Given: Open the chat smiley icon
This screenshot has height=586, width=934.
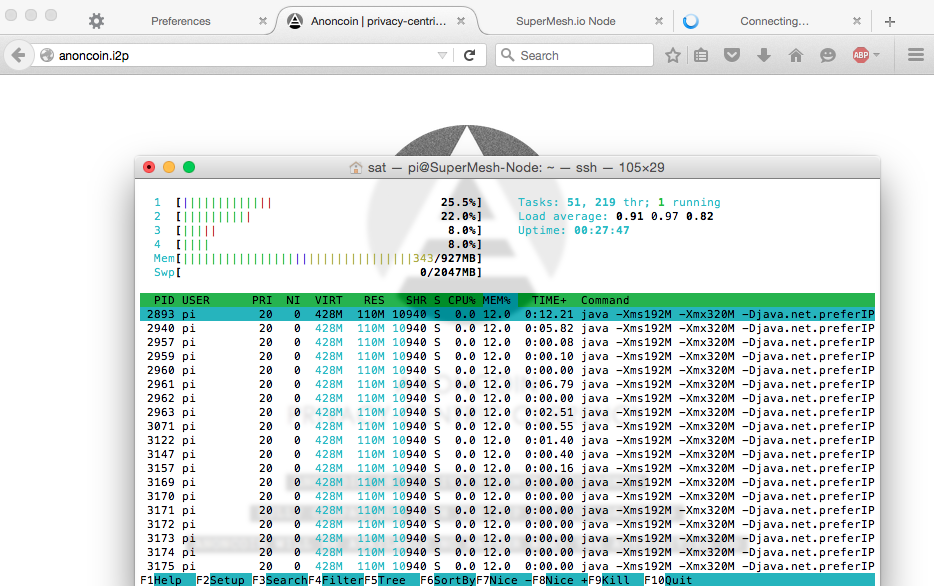Looking at the screenshot, I should (827, 55).
